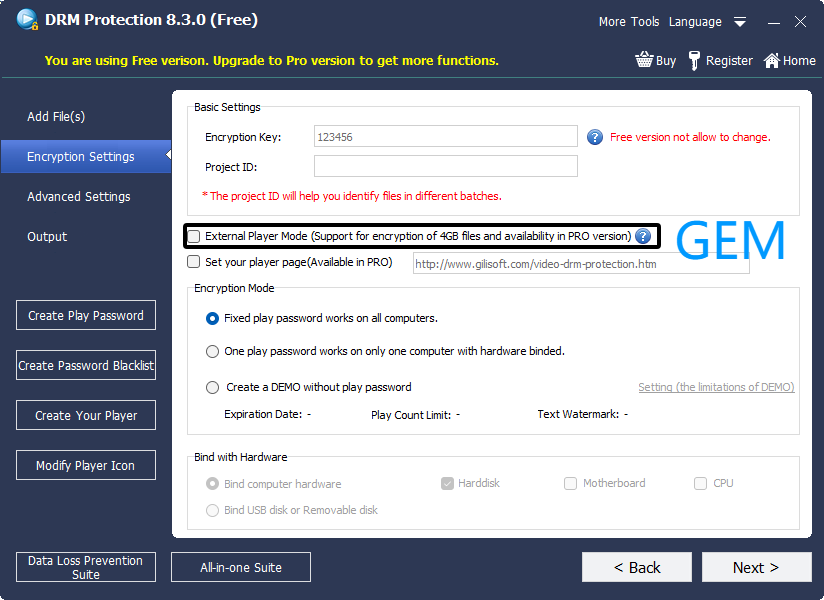Open help icon next to Encryption Key
824x600 pixels.
[594, 137]
